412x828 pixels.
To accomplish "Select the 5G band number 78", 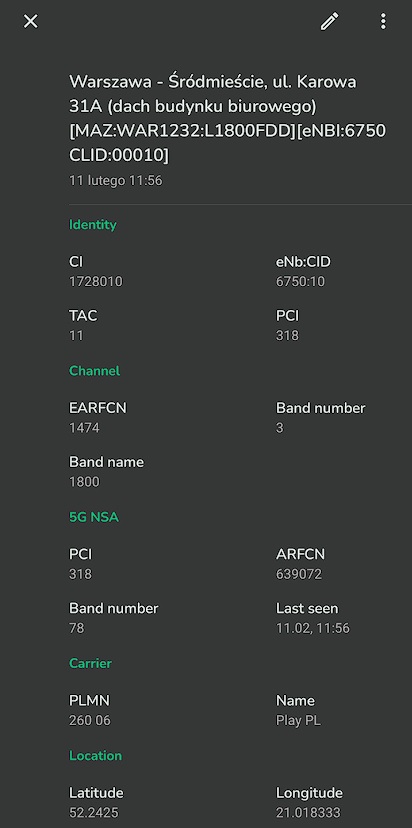I will [x=77, y=628].
